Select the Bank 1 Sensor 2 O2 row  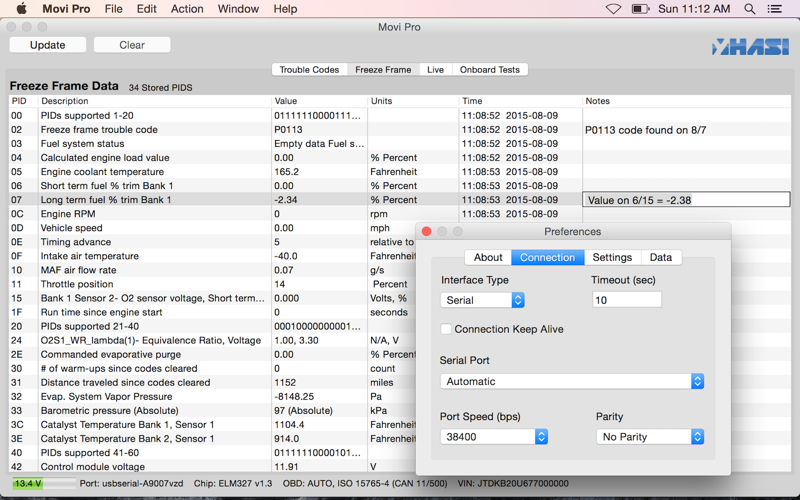point(212,298)
